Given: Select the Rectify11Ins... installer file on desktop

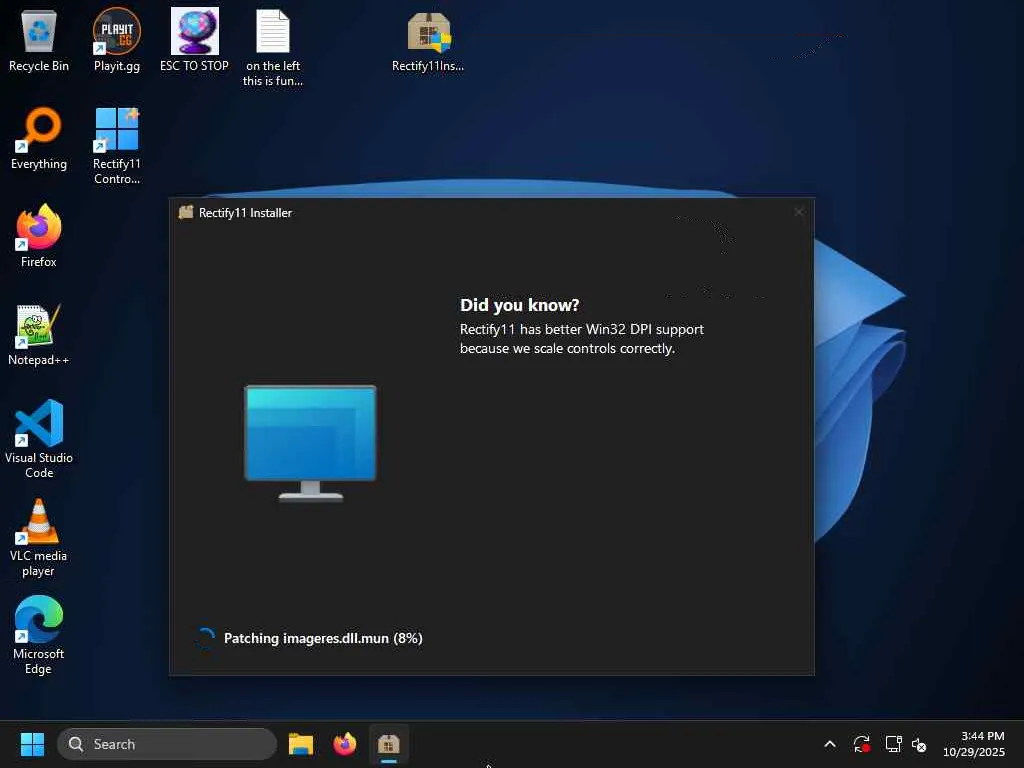Looking at the screenshot, I should pos(428,40).
